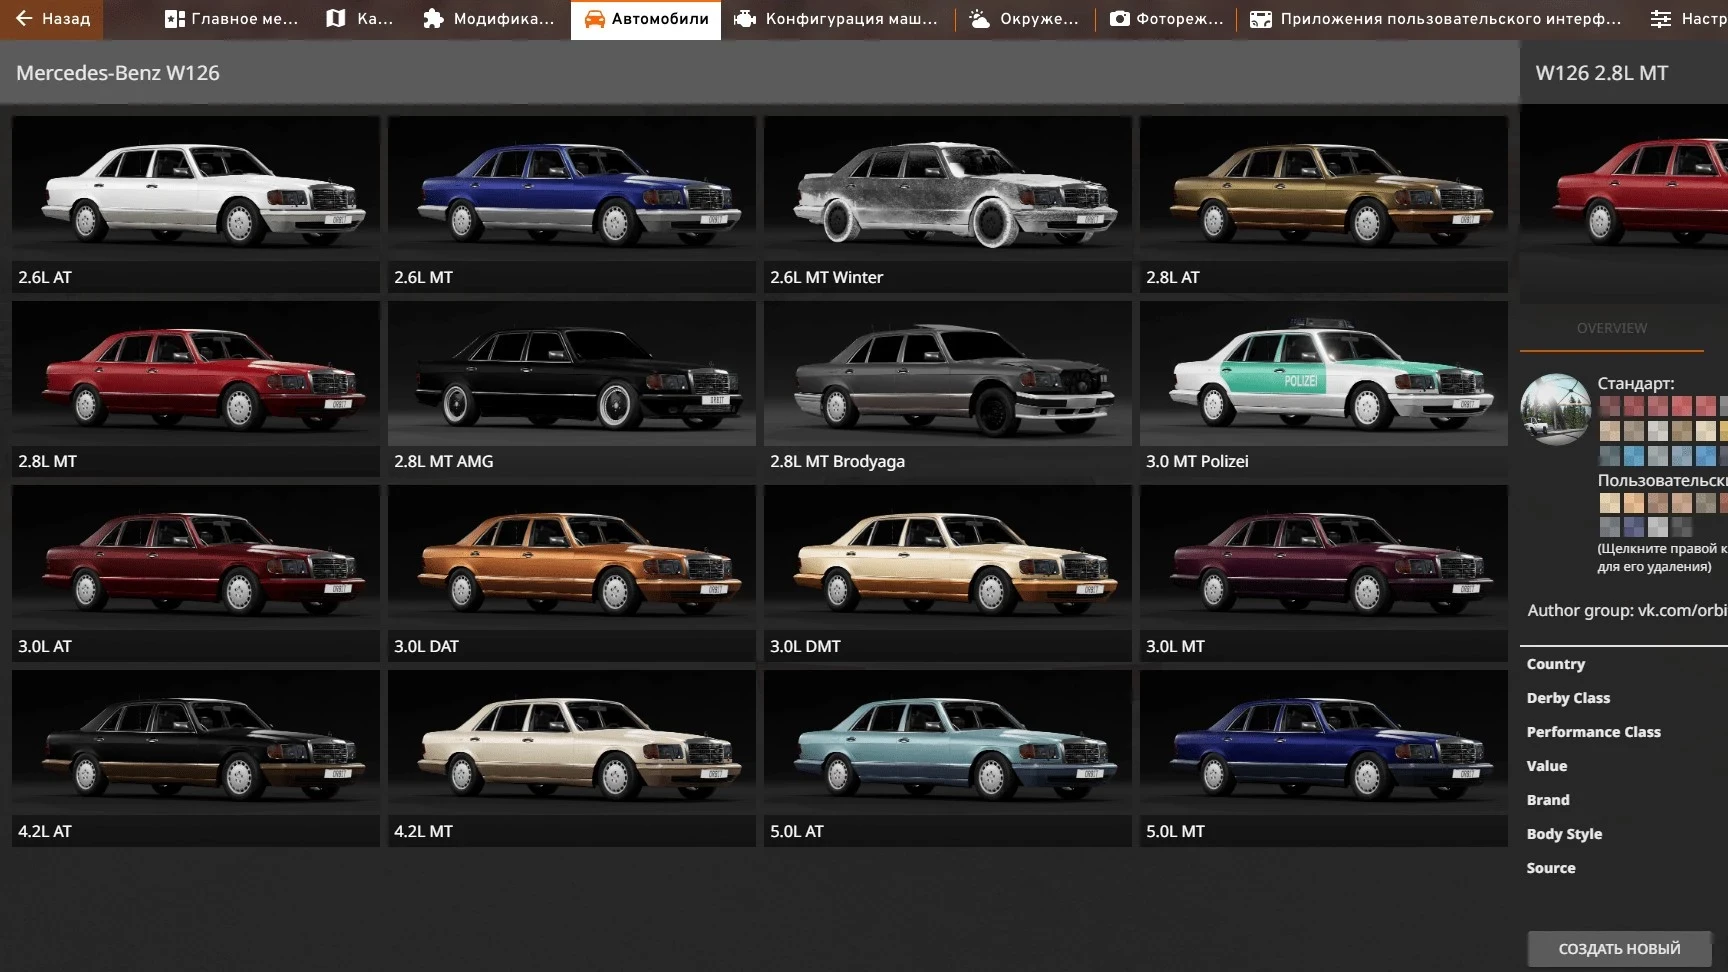The width and height of the screenshot is (1728, 972).
Task: Open the user interface apps icon
Action: 1261,19
